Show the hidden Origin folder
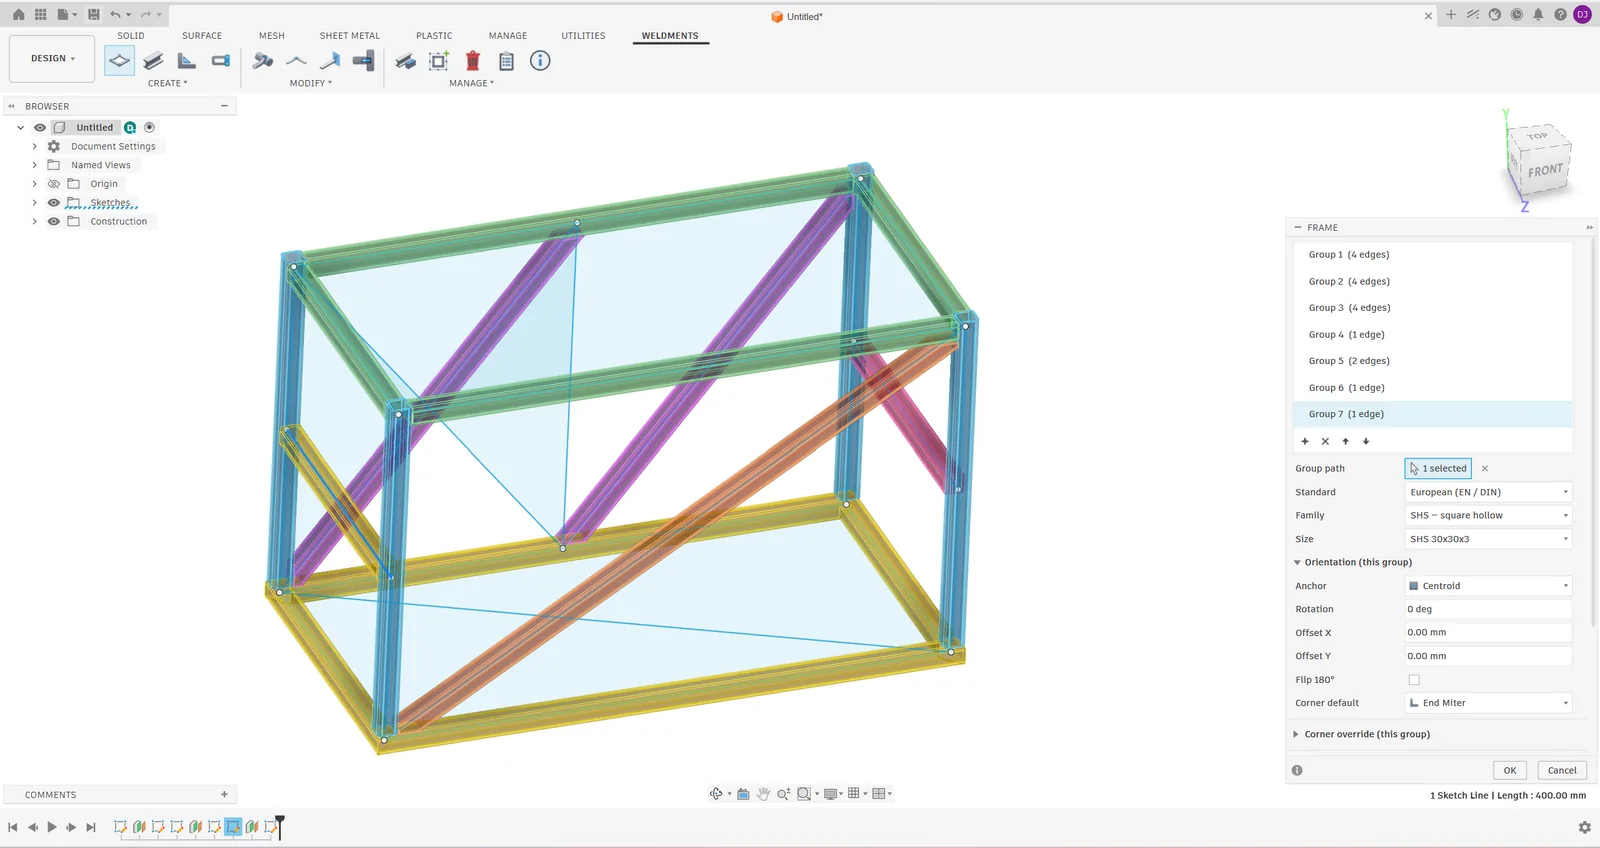1600x848 pixels. coord(54,184)
